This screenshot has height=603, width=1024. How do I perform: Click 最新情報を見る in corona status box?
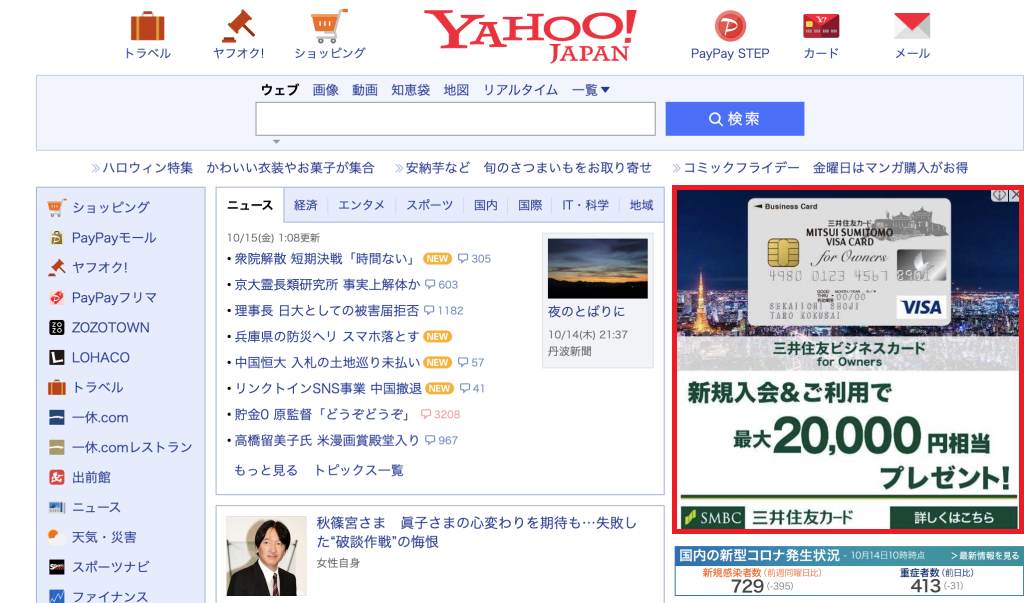985,556
